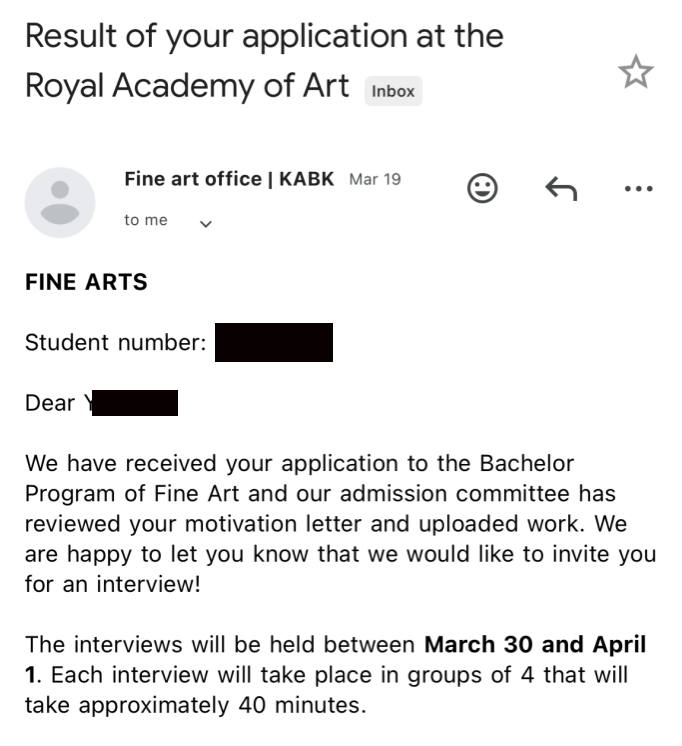682x746 pixels.
Task: Tap the redacted student number box
Action: [x=274, y=343]
